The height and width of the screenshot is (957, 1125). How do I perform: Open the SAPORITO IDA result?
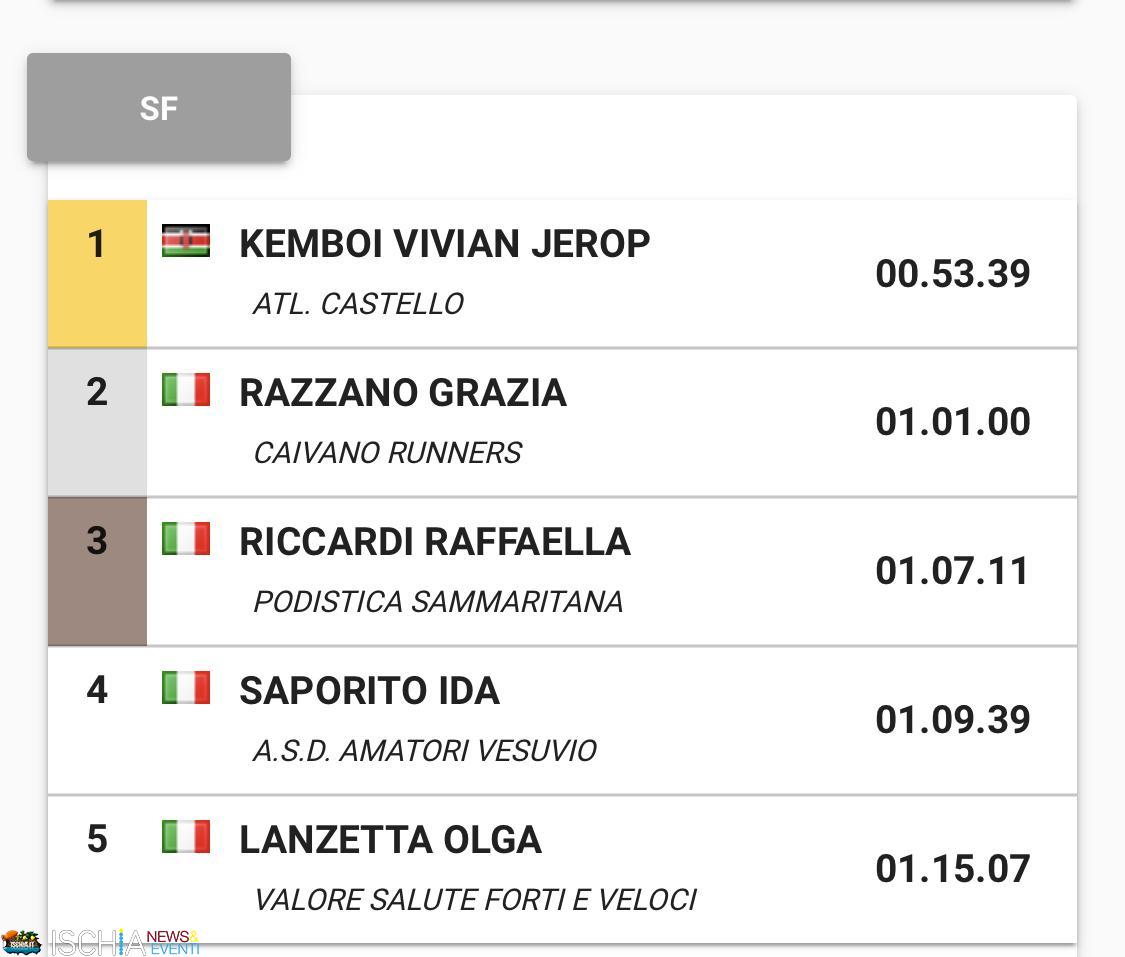[x=562, y=721]
